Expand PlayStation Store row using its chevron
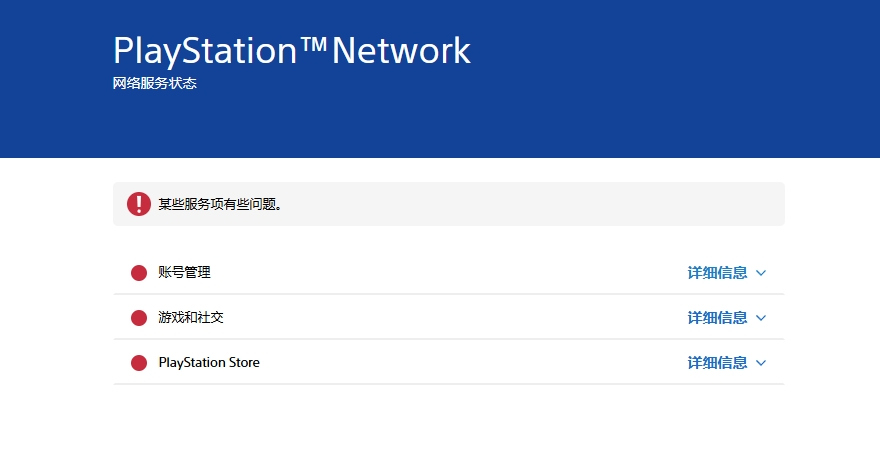The width and height of the screenshot is (880, 458). point(761,363)
